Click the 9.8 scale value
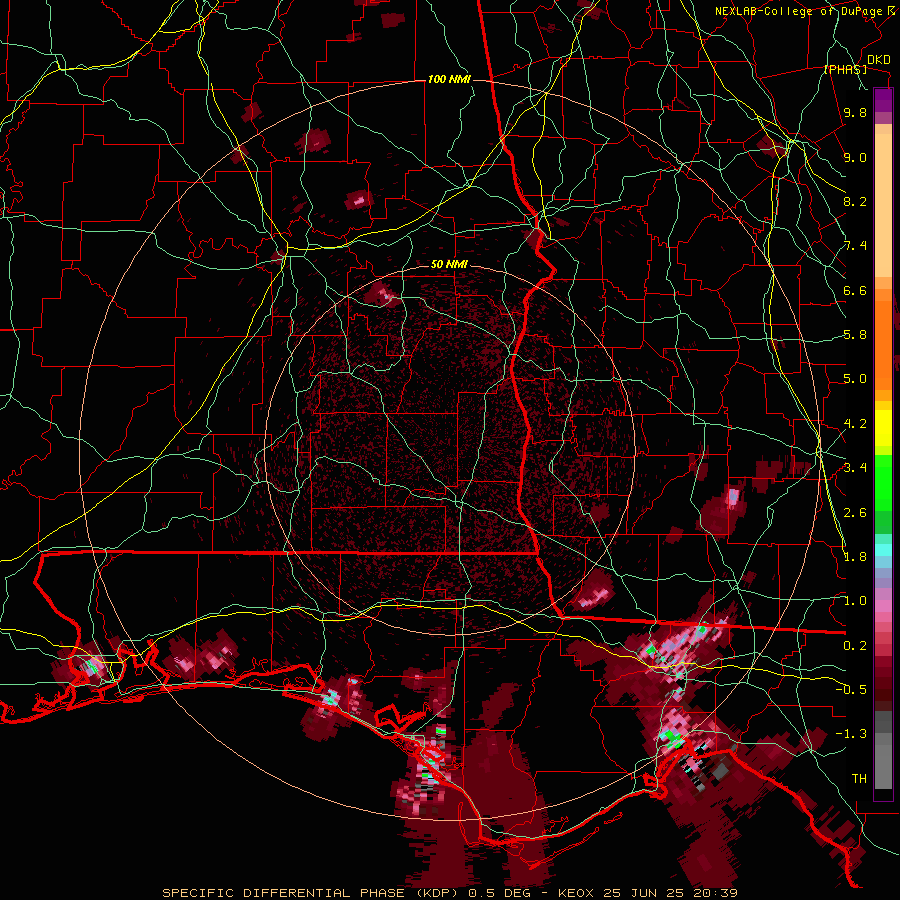This screenshot has width=900, height=900. click(x=855, y=113)
